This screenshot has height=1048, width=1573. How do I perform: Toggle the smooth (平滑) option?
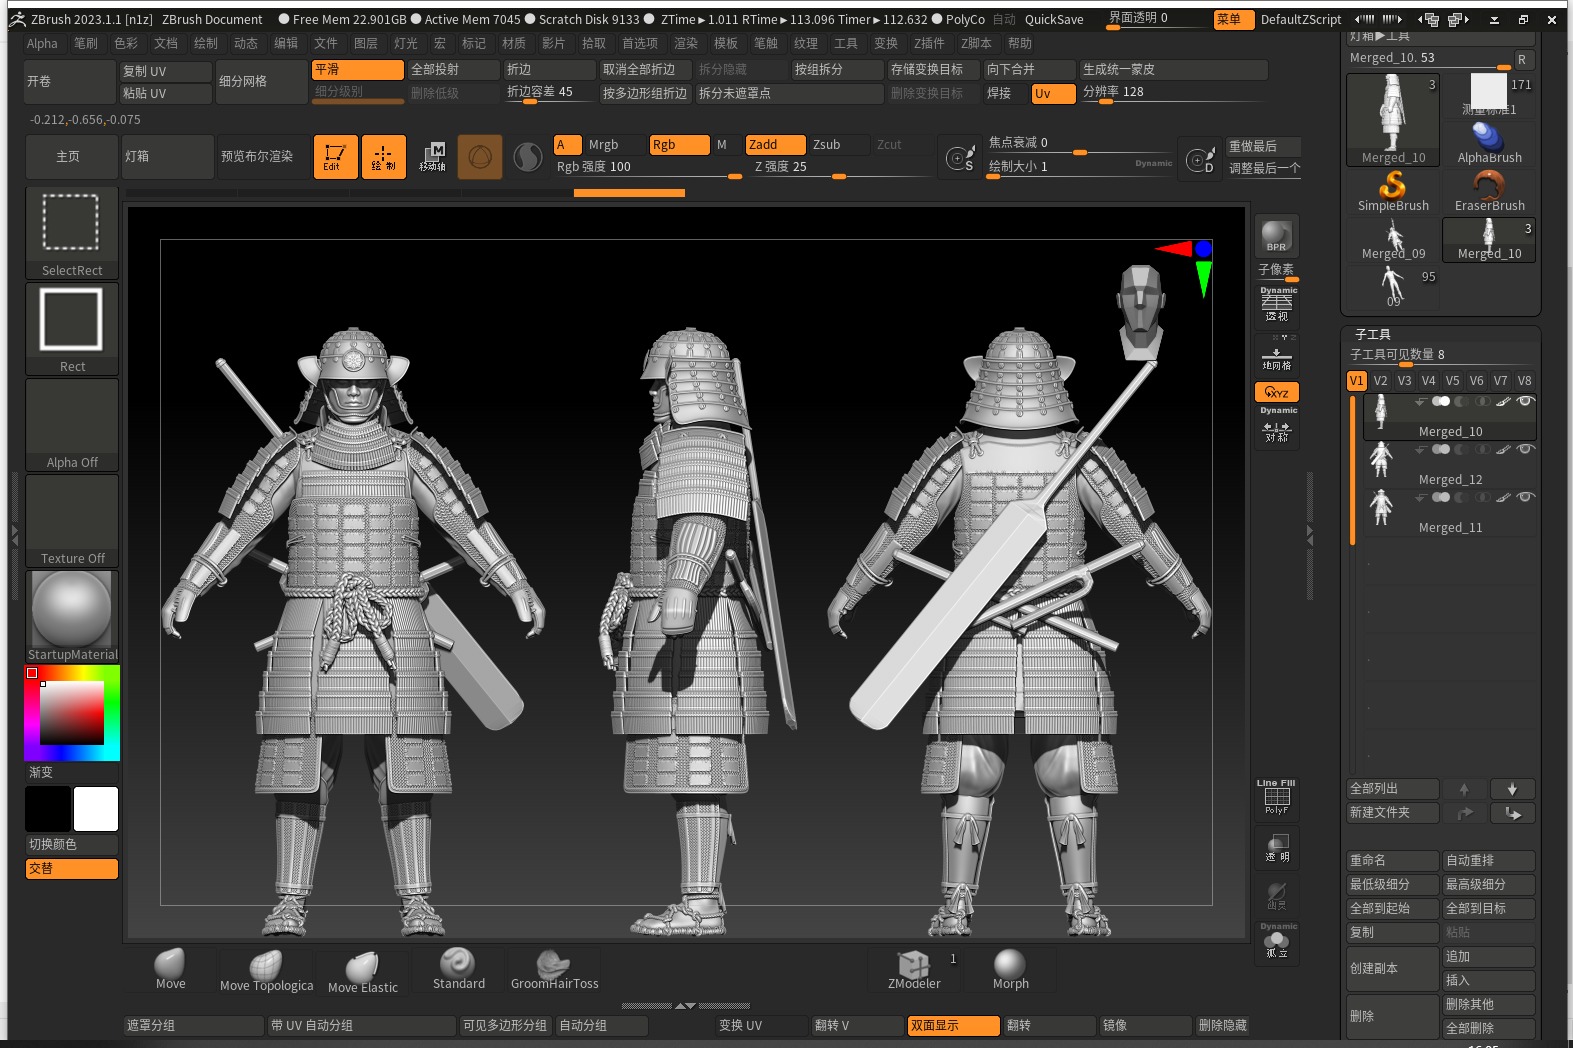point(357,70)
